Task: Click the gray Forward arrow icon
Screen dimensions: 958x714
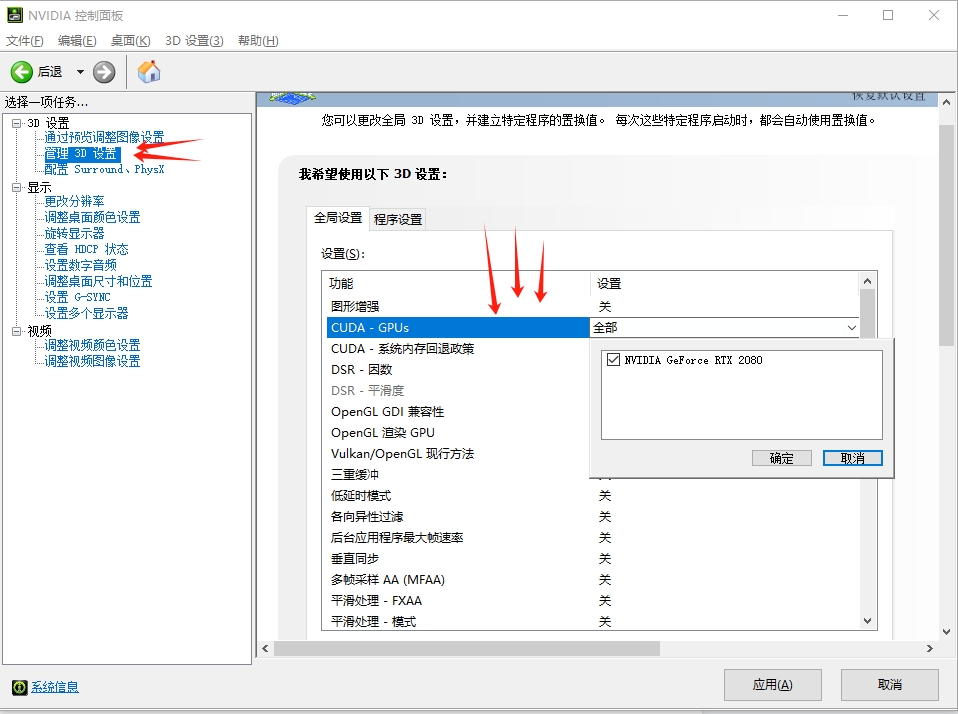Action: (x=104, y=72)
